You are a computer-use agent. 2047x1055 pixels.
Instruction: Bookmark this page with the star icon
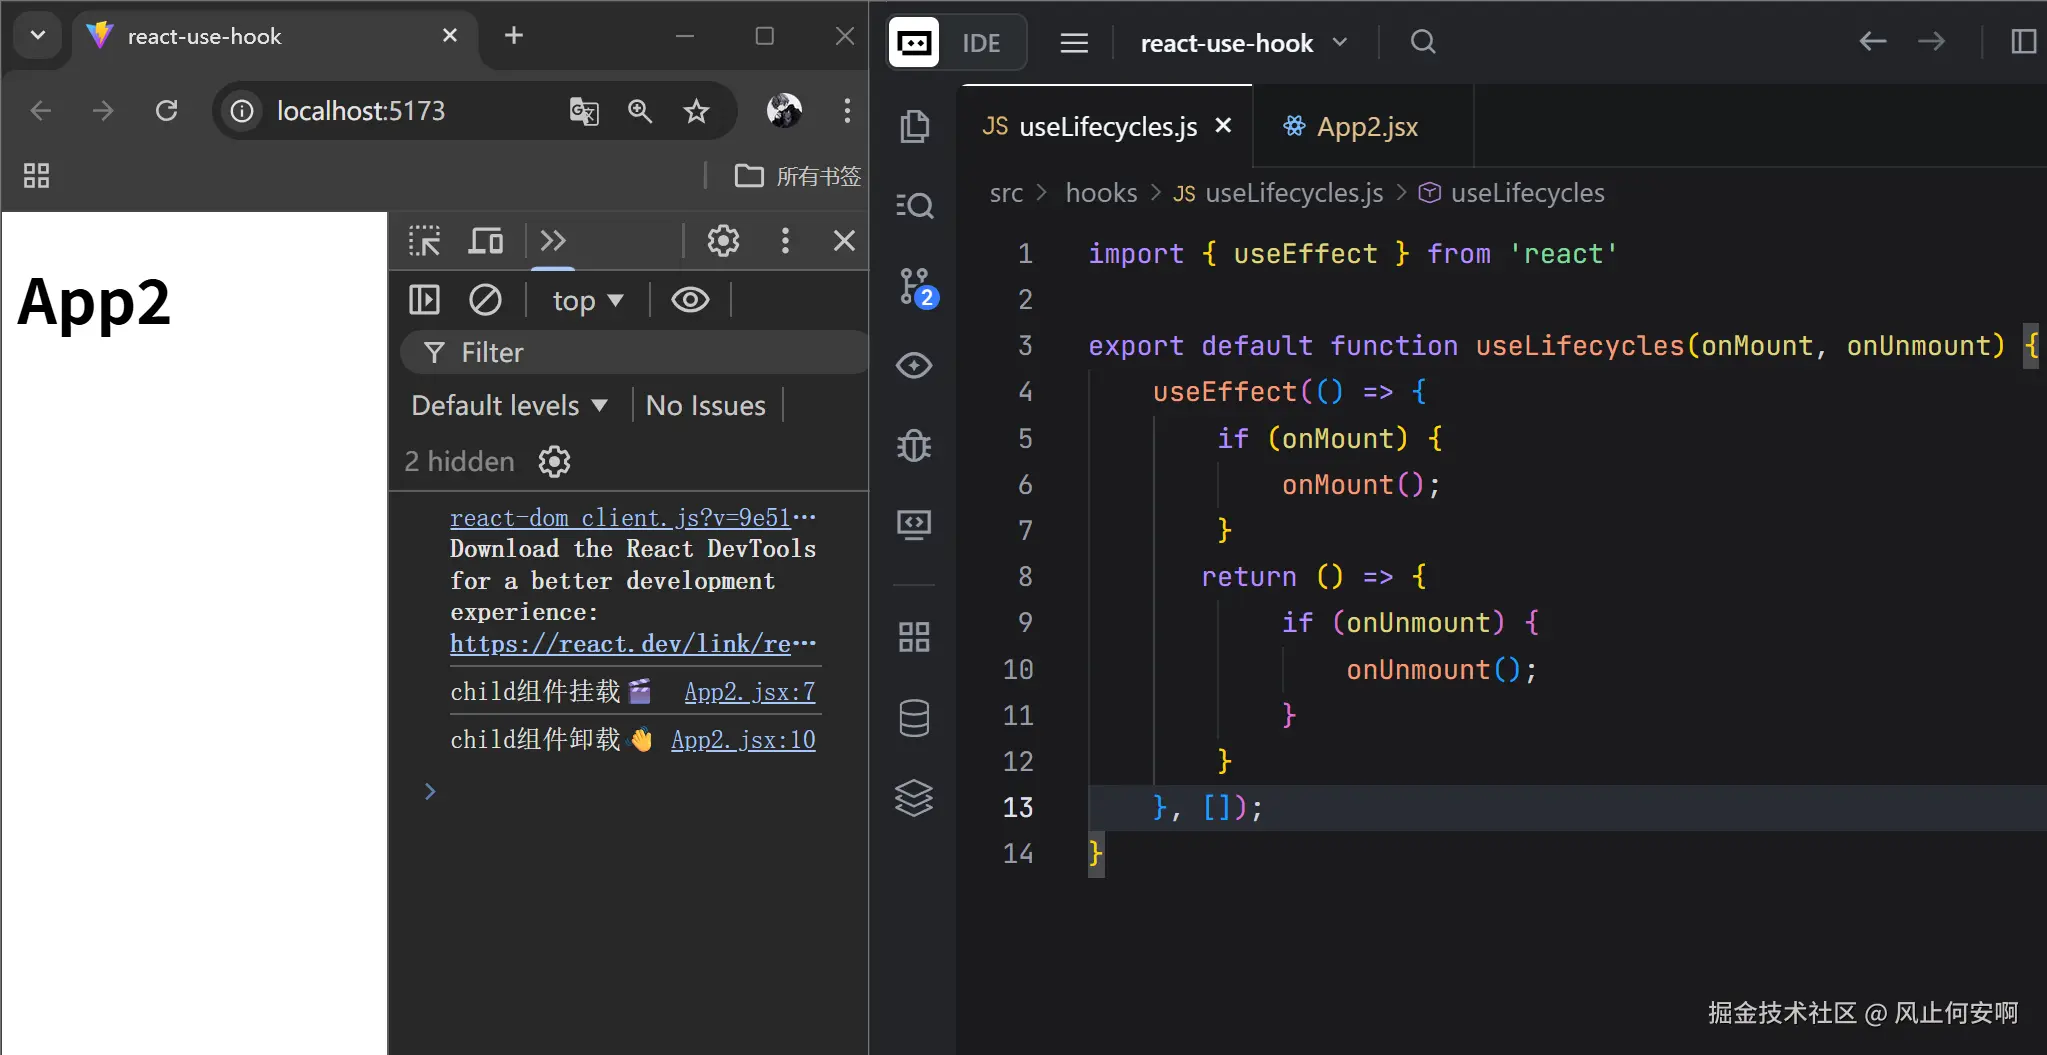696,111
